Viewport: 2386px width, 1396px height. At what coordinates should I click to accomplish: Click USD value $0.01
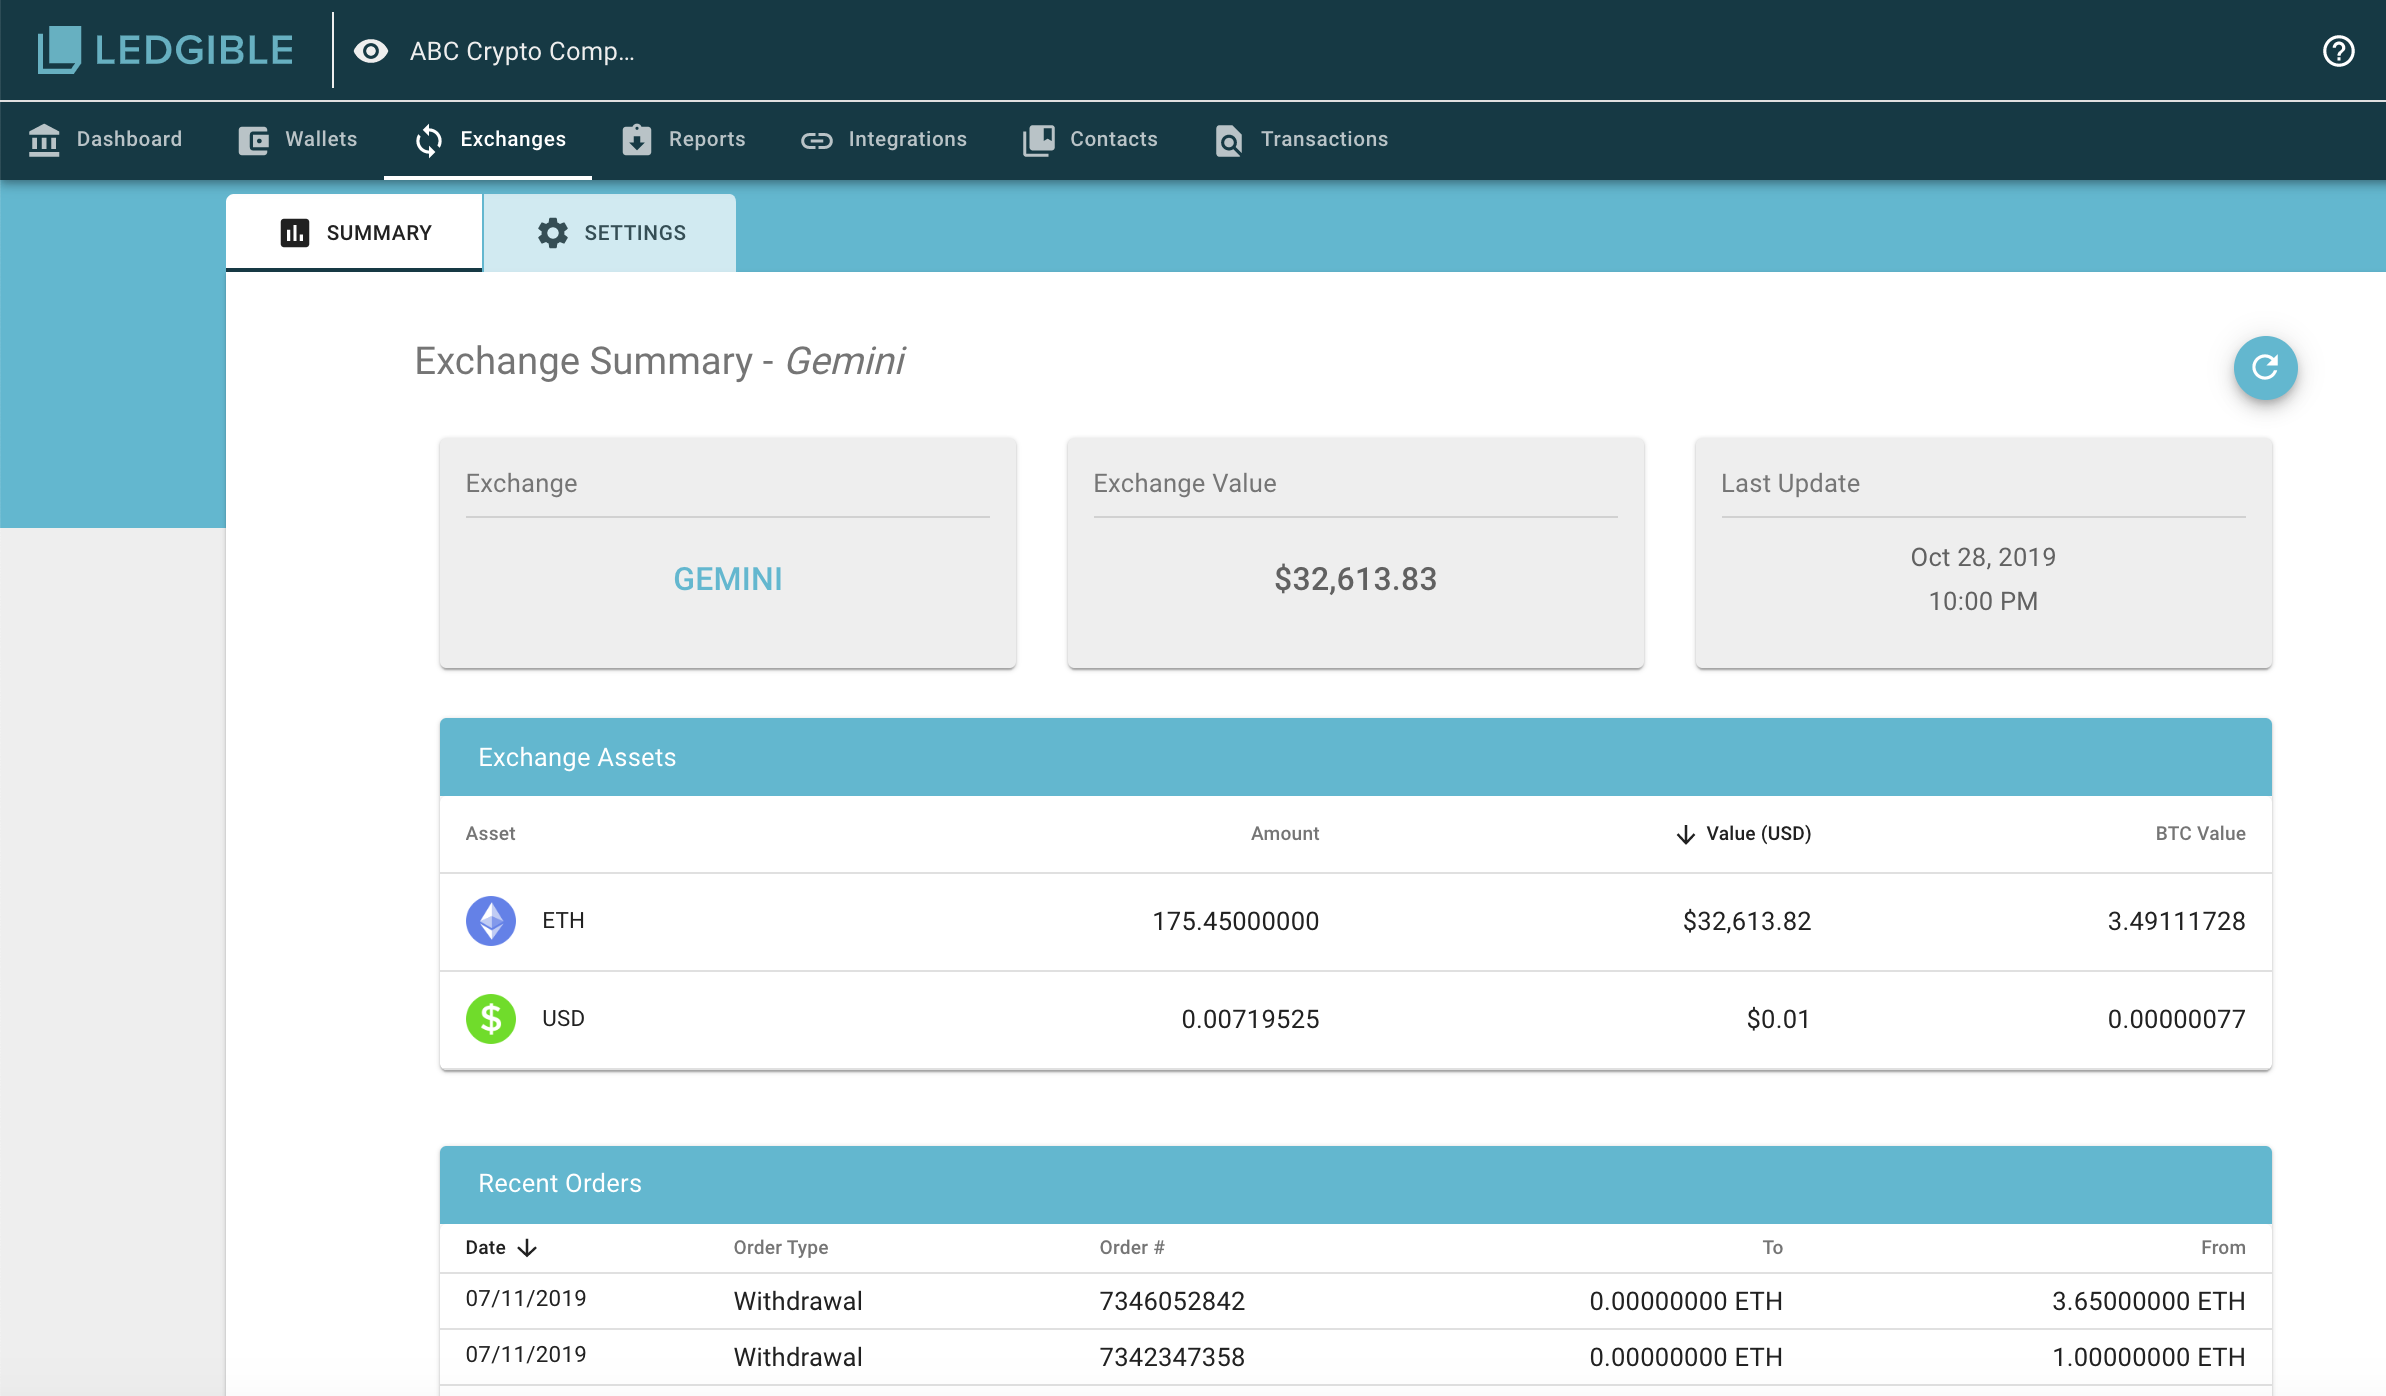pos(1779,1019)
